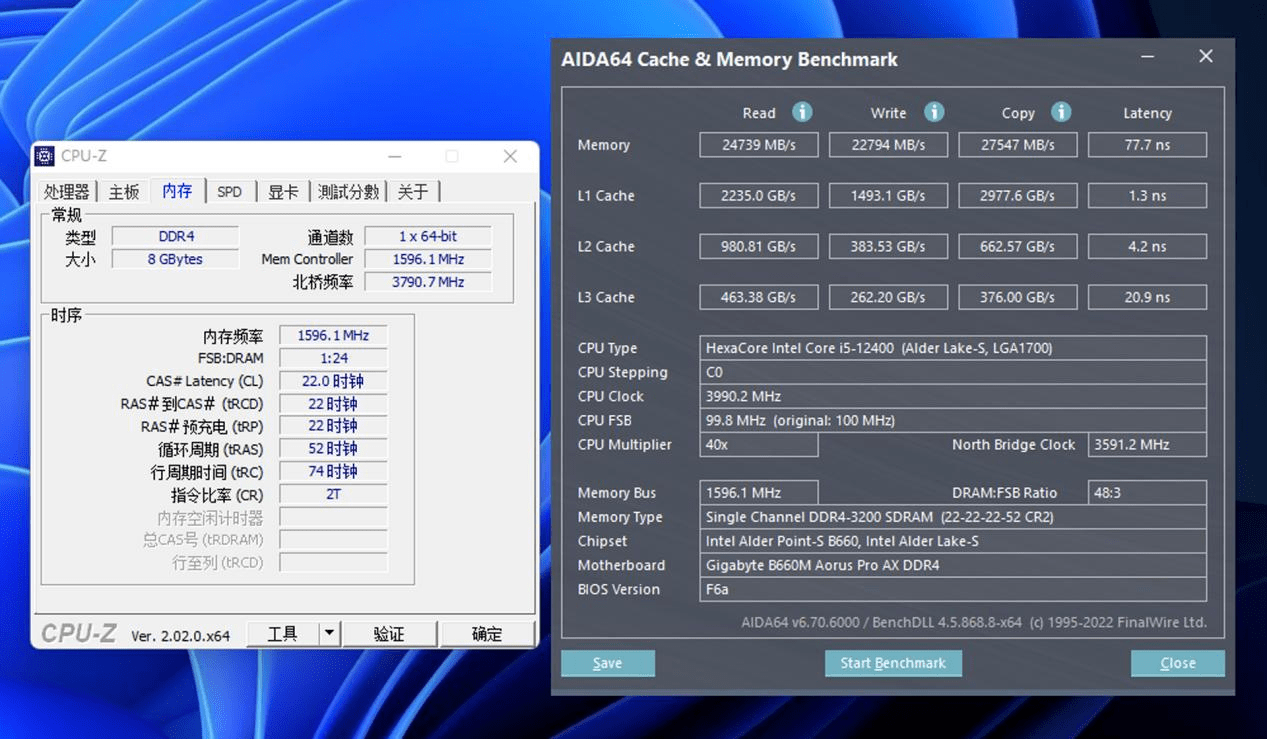Viewport: 1267px width, 739px height.
Task: Close AIDA64 window using title bar X
Action: (x=1206, y=57)
